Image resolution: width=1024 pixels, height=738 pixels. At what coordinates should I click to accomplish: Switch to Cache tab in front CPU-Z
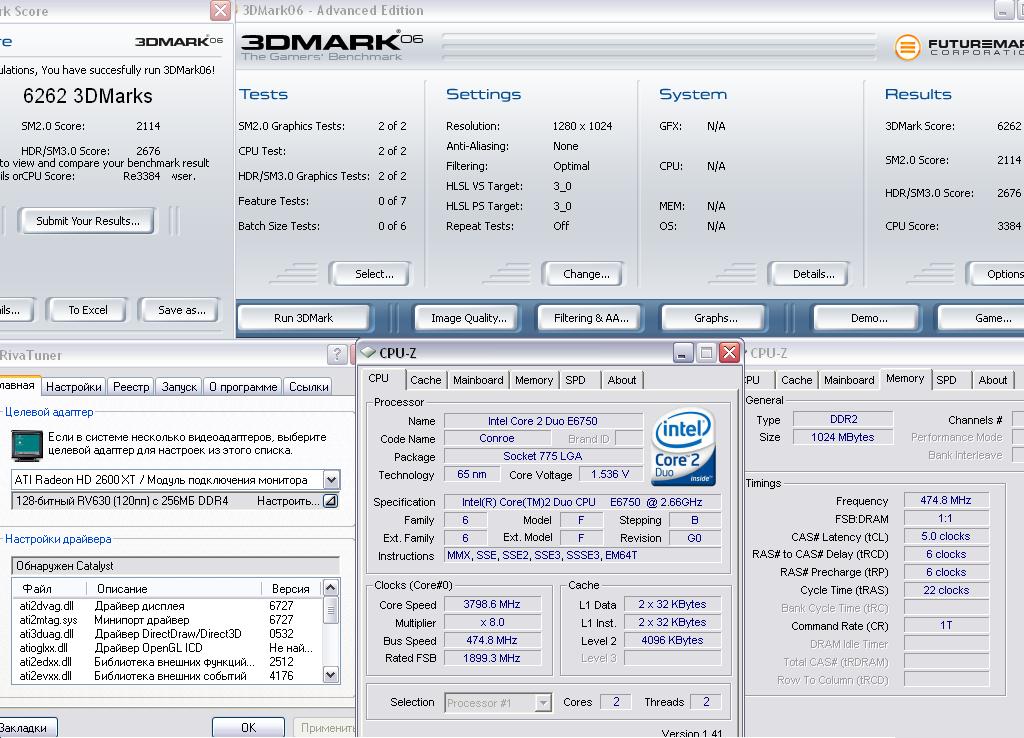(x=426, y=380)
